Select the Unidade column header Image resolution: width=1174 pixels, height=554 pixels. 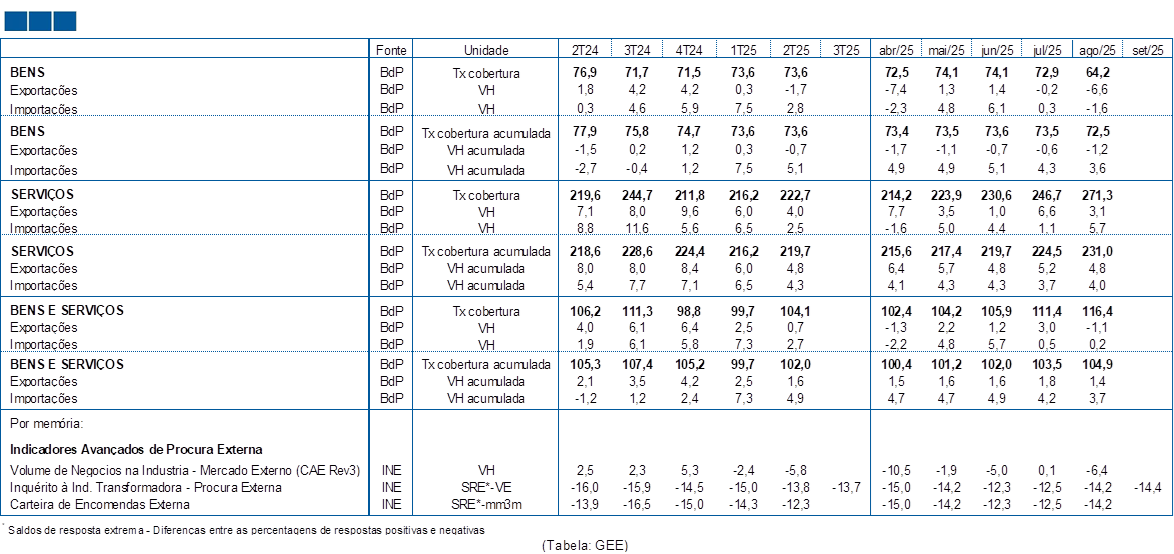pos(486,49)
